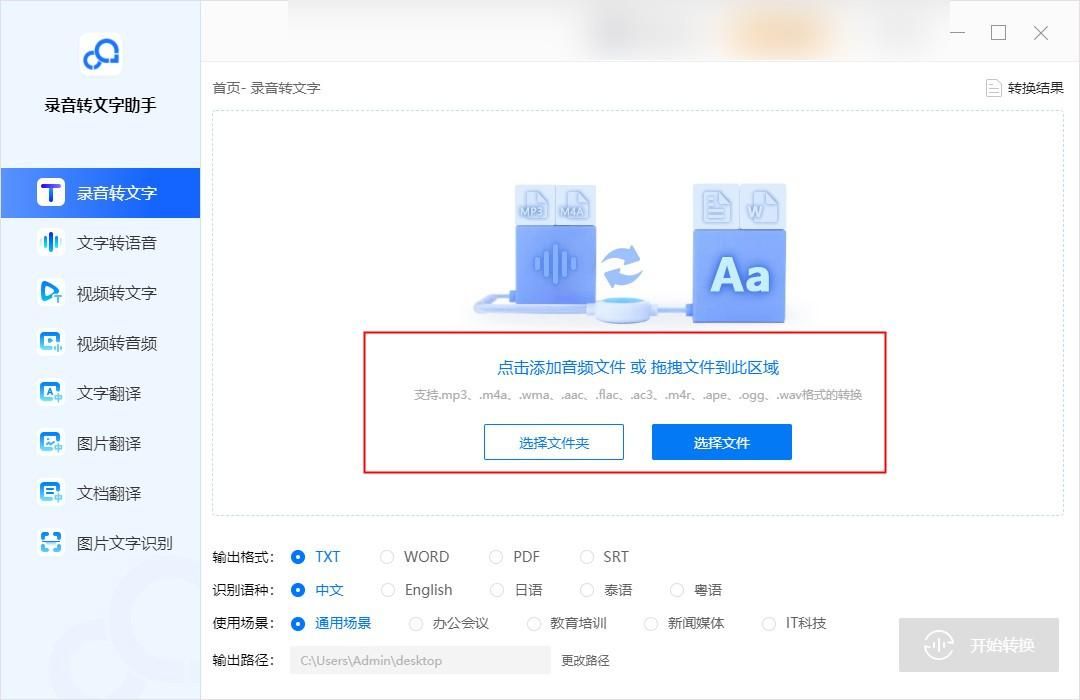Viewport: 1080px width, 700px height.
Task: Click supported formats text 支持.mp3、.m4a
Action: (638, 395)
